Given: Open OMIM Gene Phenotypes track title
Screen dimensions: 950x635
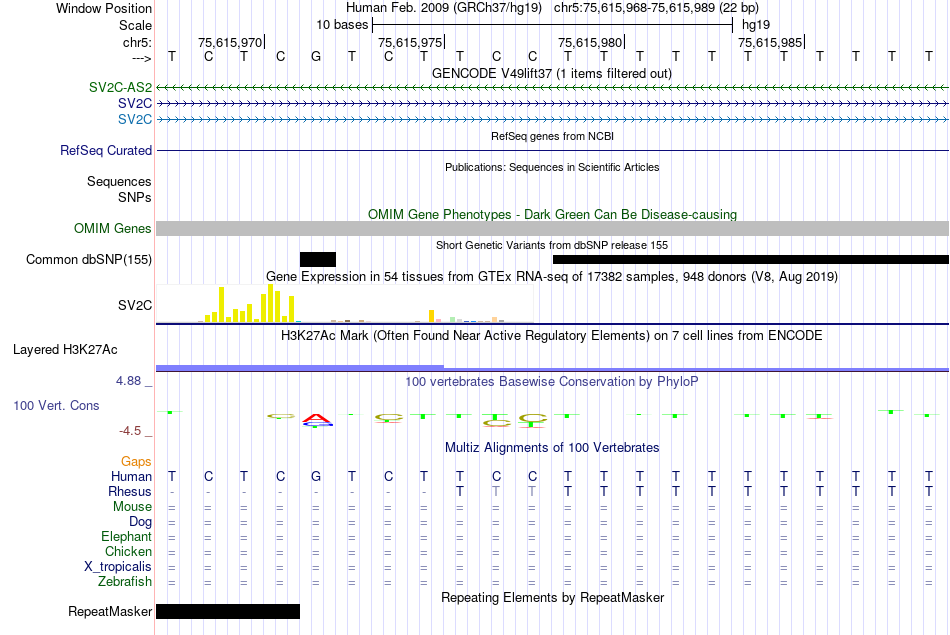Looking at the screenshot, I should [x=552, y=214].
